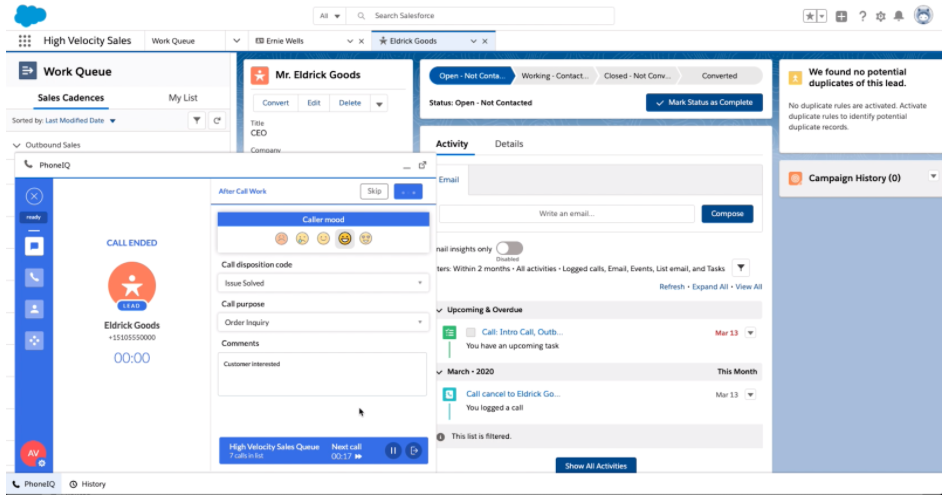Select the Working - Contacted path stage

(x=554, y=76)
